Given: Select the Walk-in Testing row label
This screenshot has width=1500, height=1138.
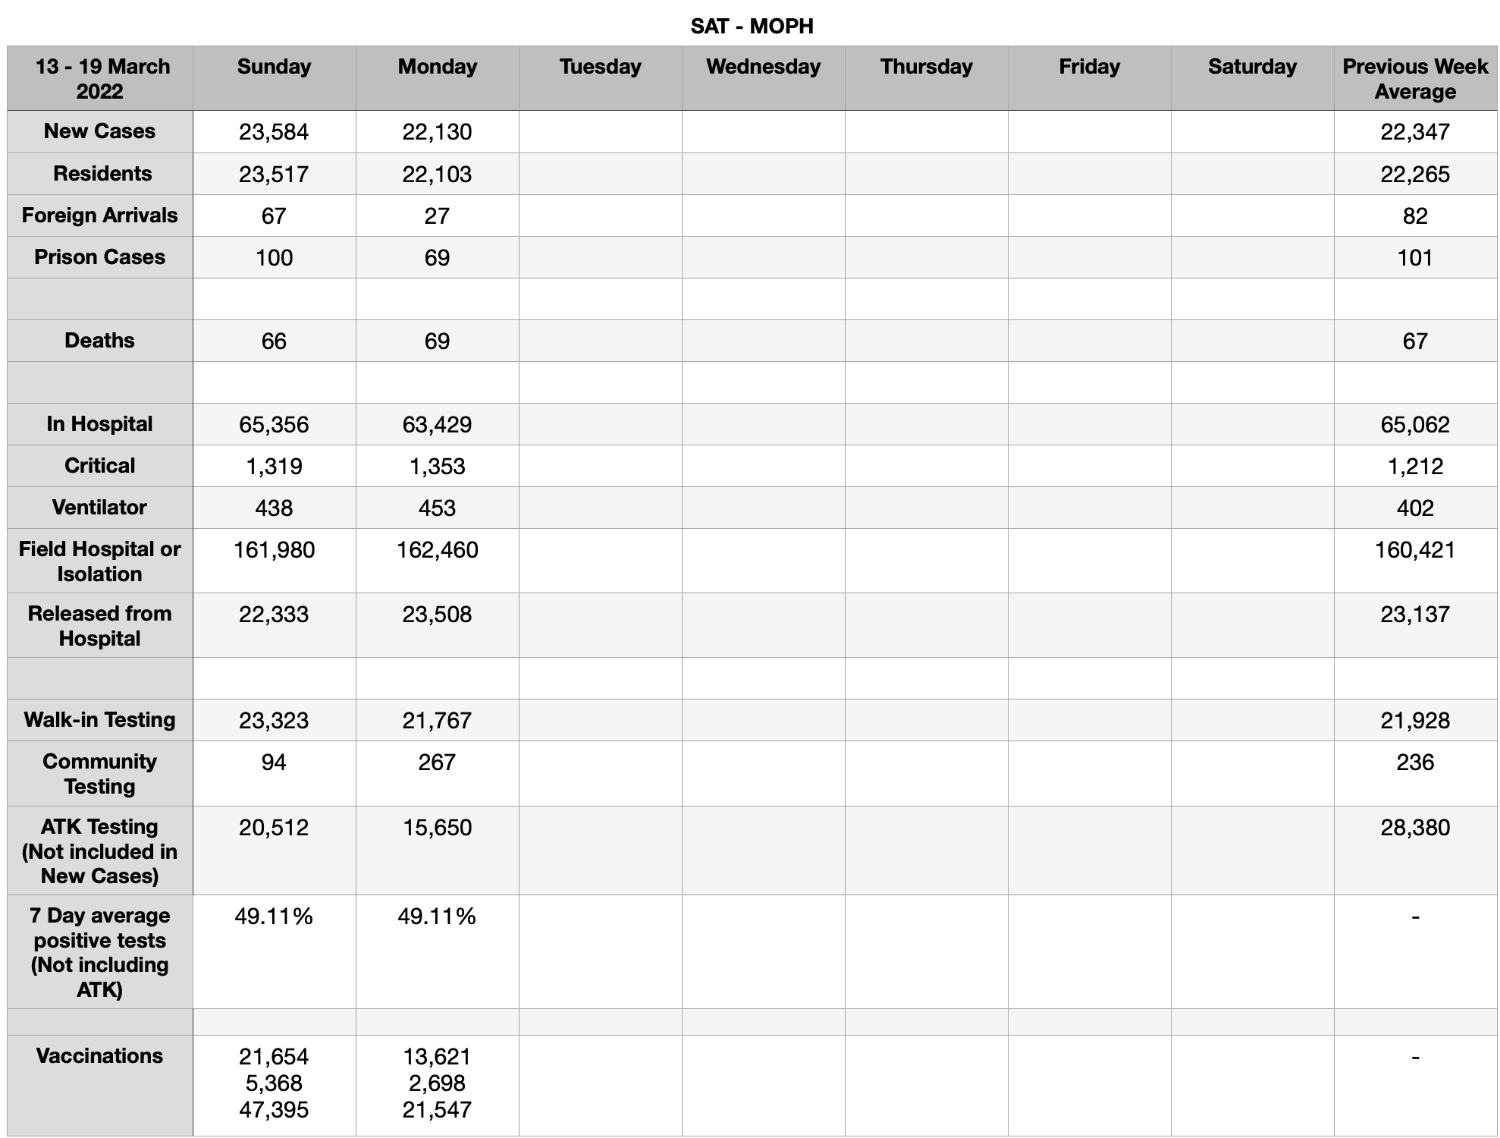Looking at the screenshot, I should tap(100, 720).
